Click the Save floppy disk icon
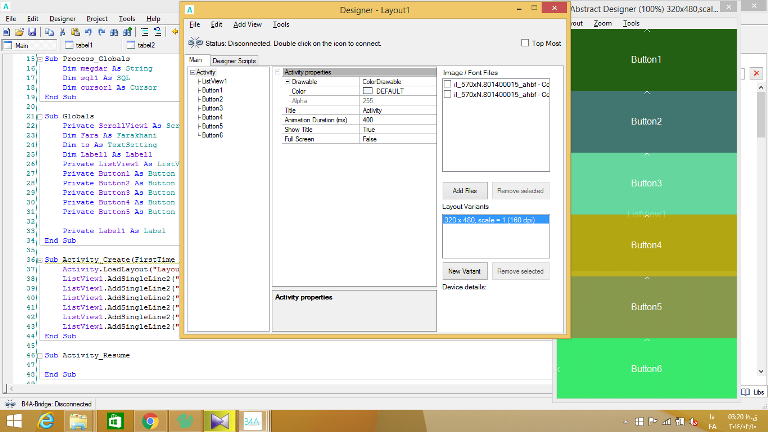 32,32
